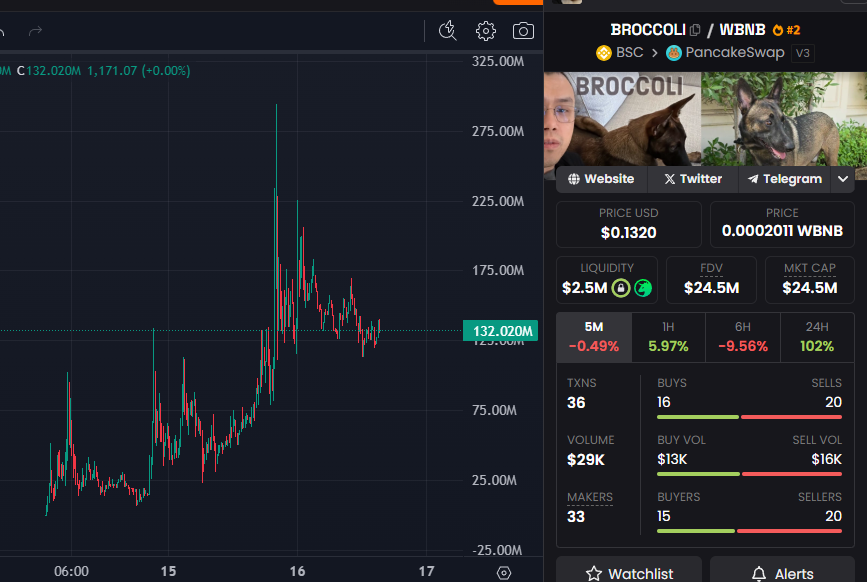The height and width of the screenshot is (582, 867).
Task: Select the 5M timeframe tab
Action: [594, 337]
